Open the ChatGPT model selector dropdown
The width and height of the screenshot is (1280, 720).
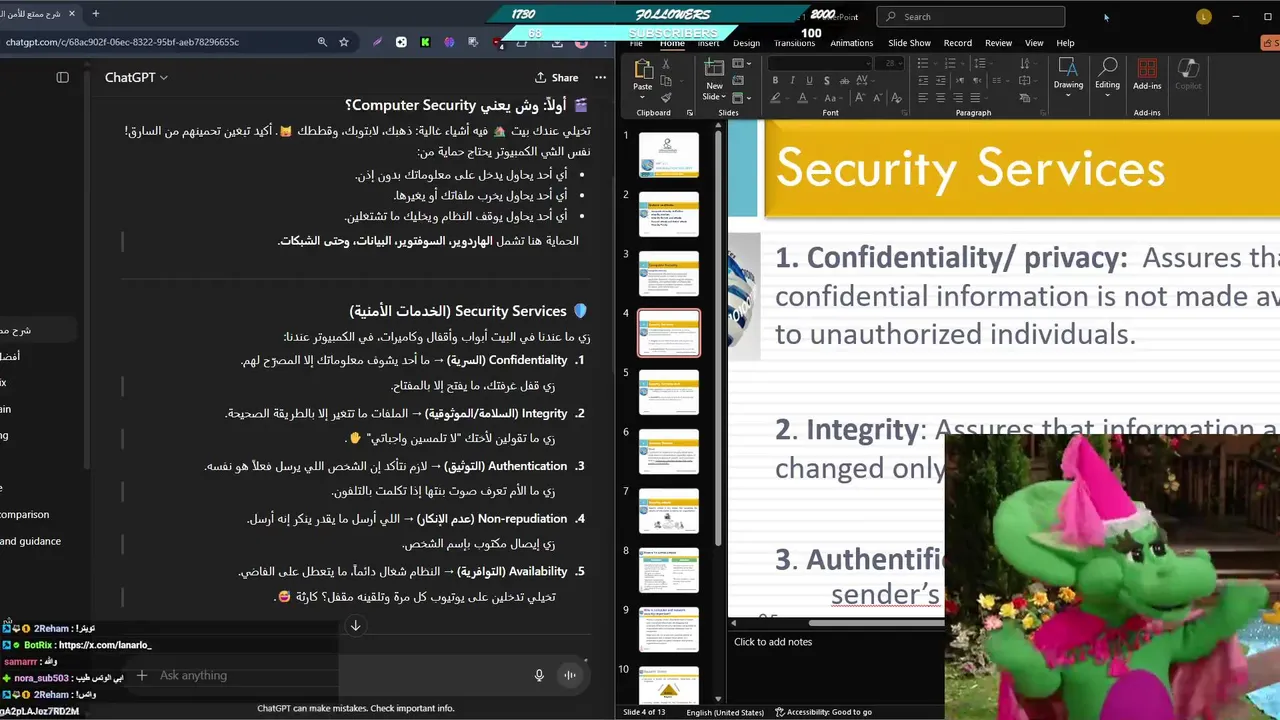point(136,77)
